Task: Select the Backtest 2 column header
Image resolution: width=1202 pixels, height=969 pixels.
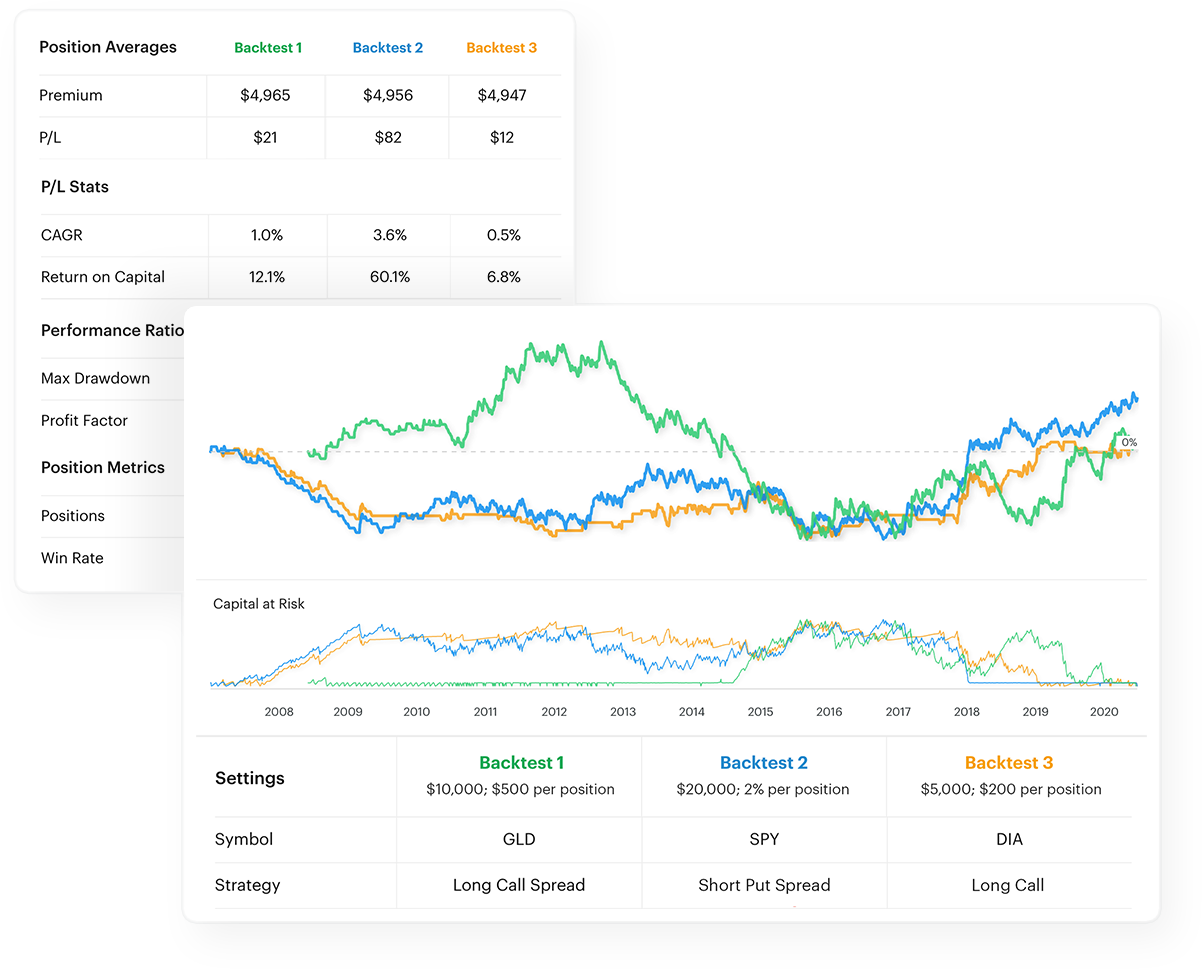Action: pos(388,47)
